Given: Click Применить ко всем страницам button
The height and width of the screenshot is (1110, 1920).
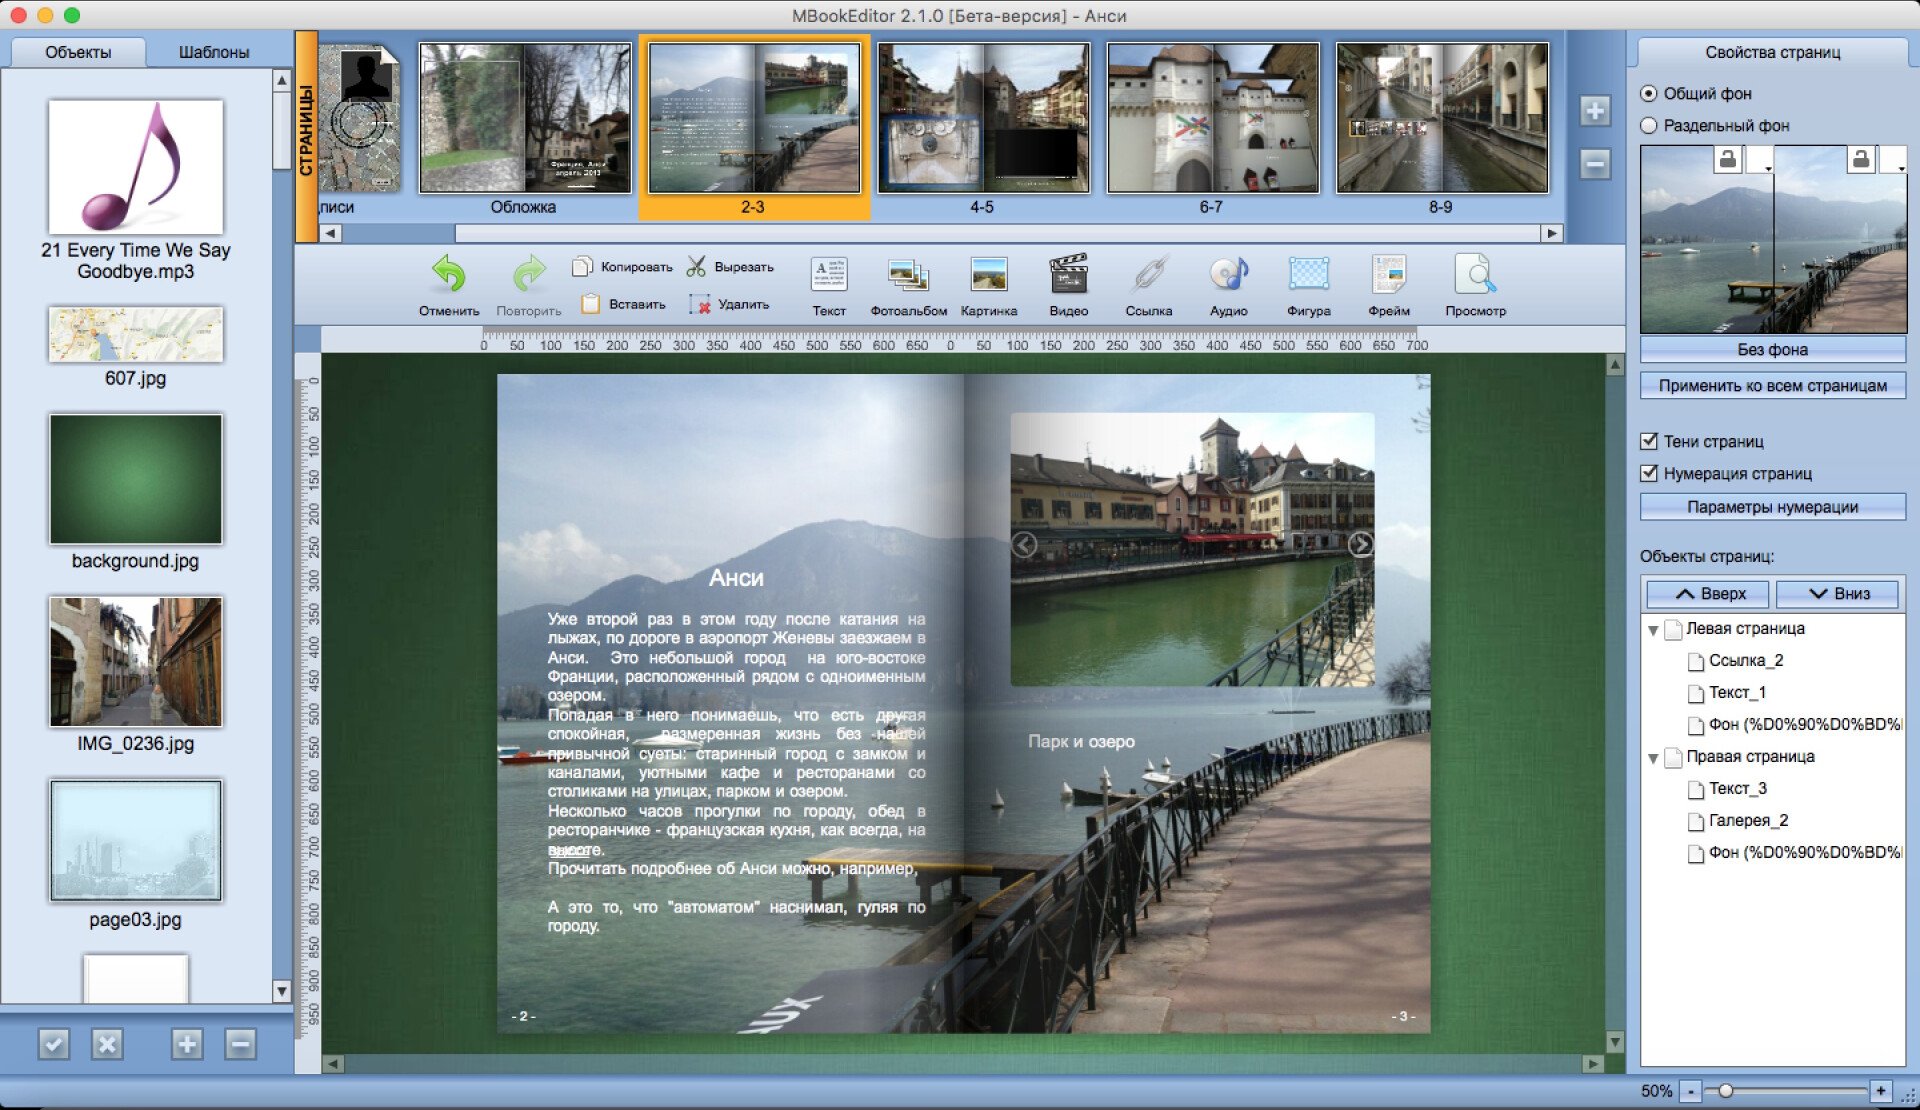Looking at the screenshot, I should (1772, 385).
